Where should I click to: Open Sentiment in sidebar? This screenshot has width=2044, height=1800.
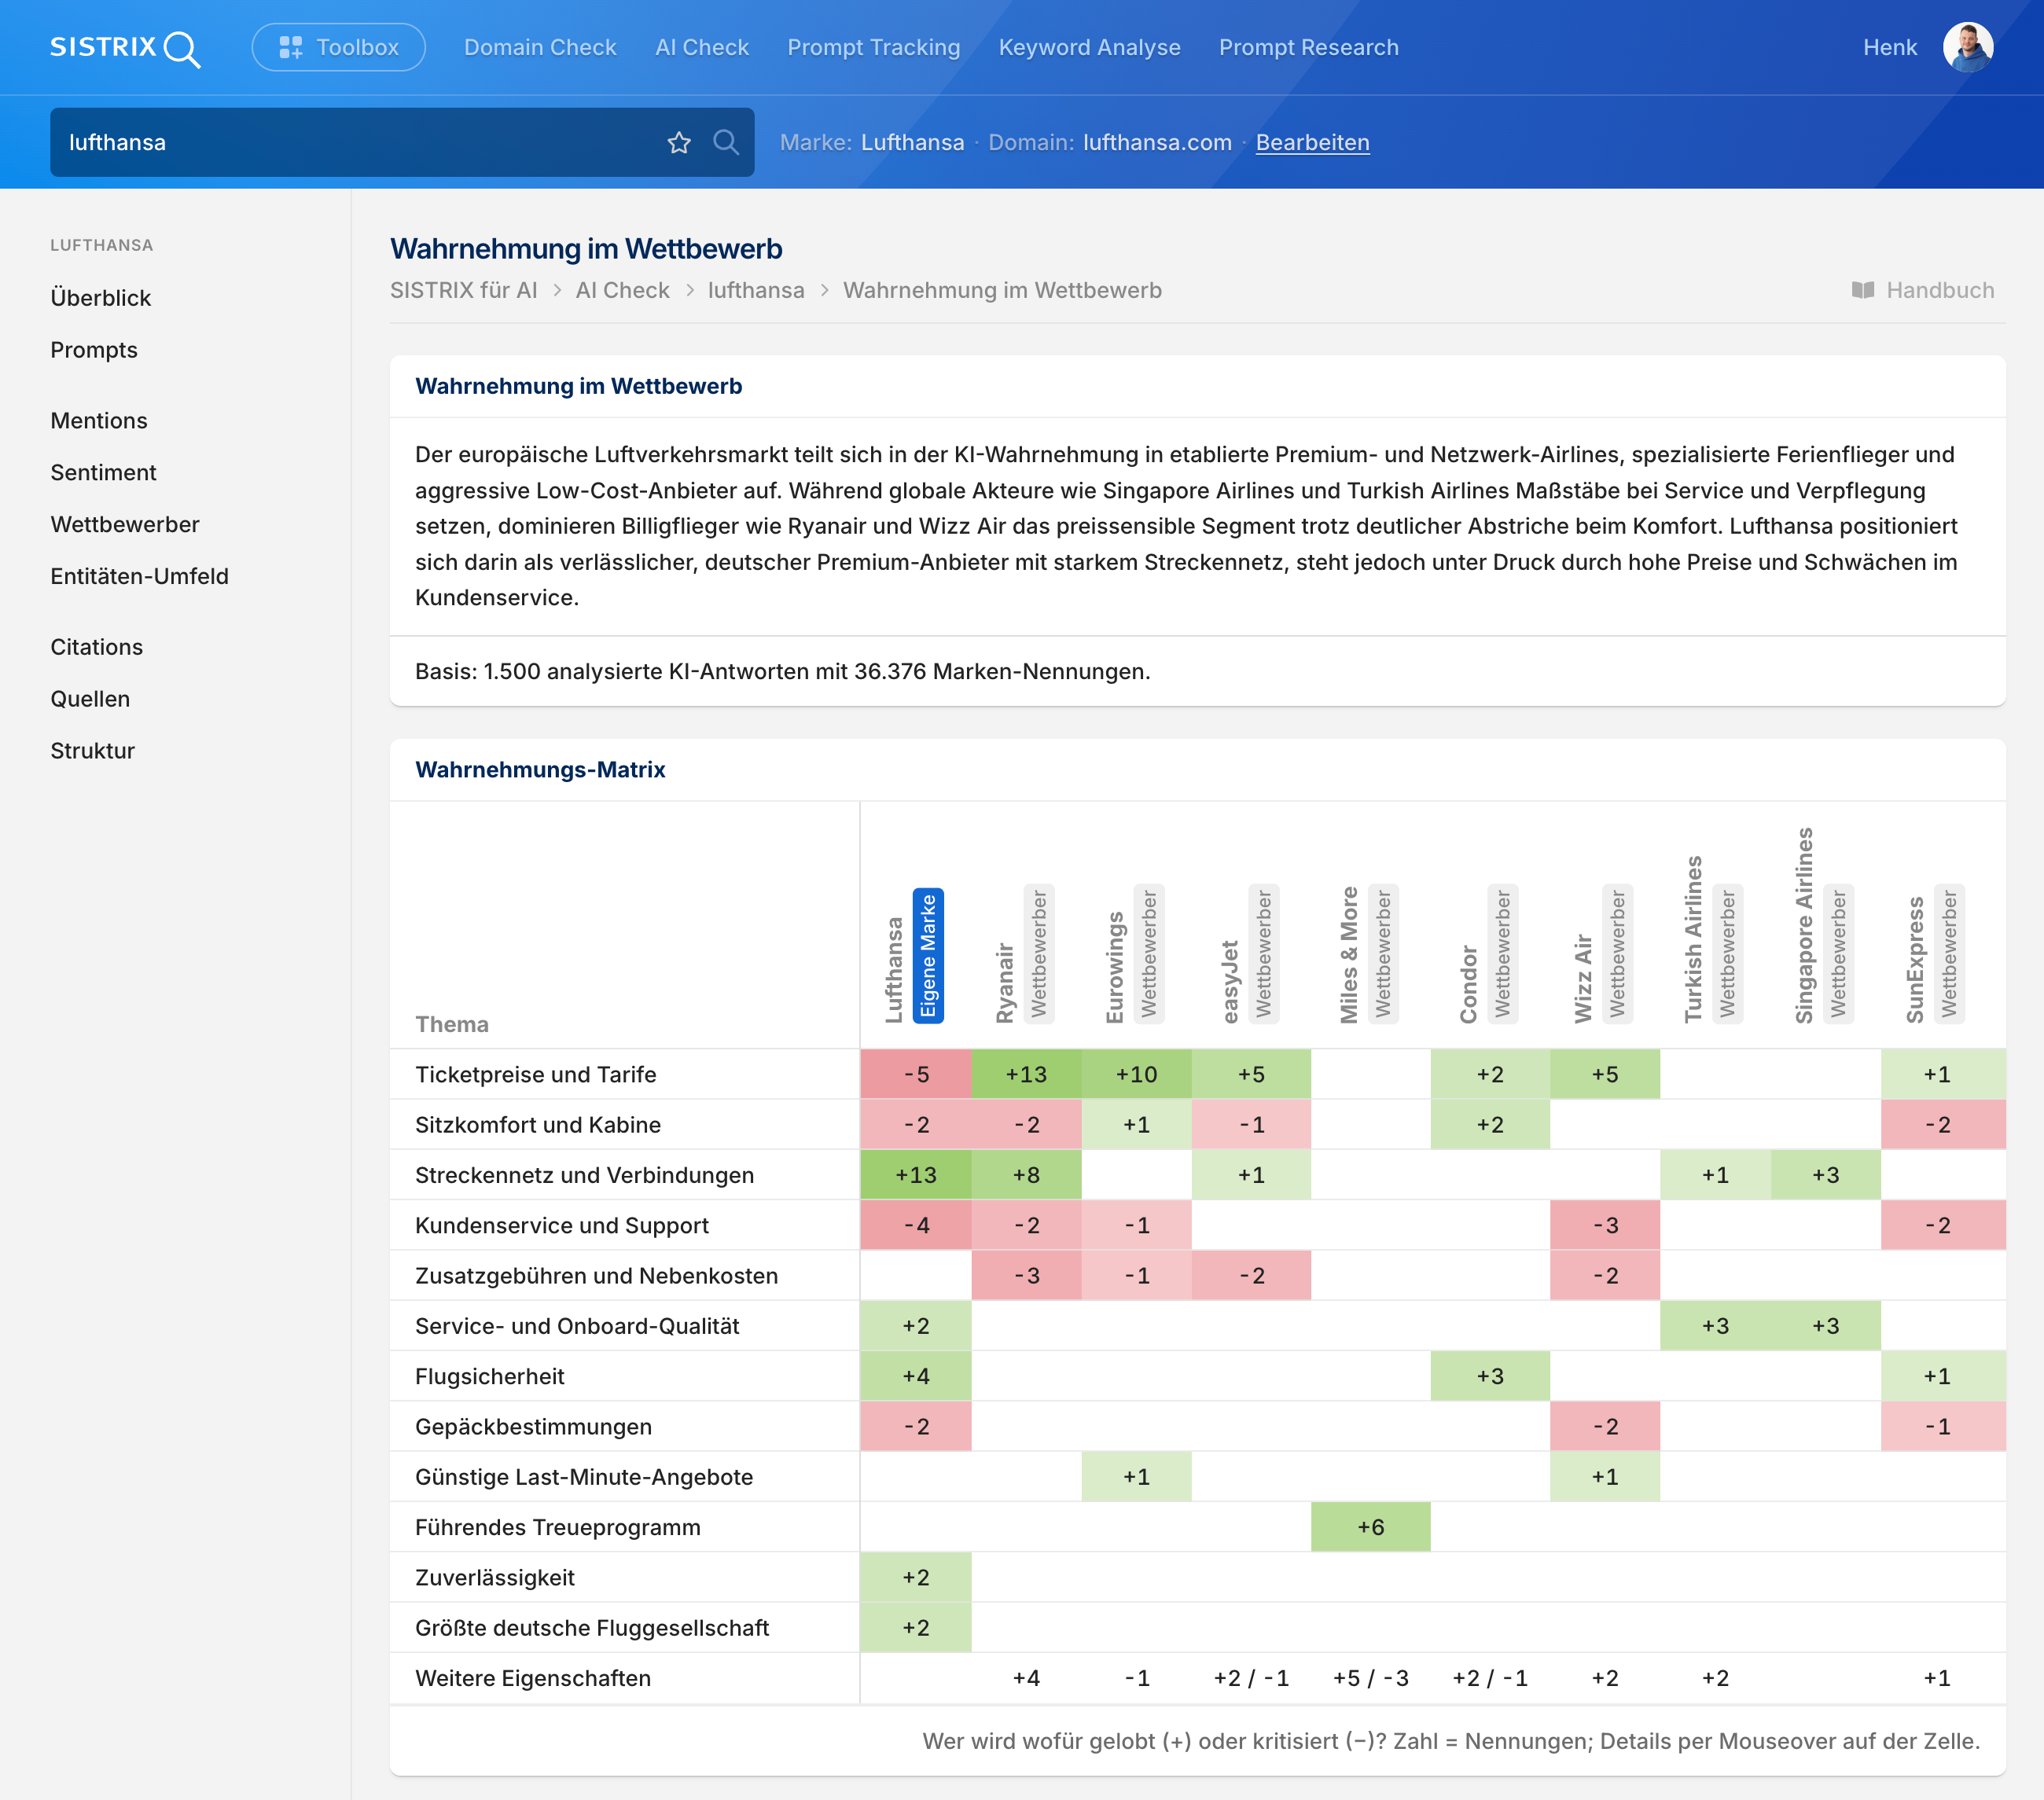103,472
